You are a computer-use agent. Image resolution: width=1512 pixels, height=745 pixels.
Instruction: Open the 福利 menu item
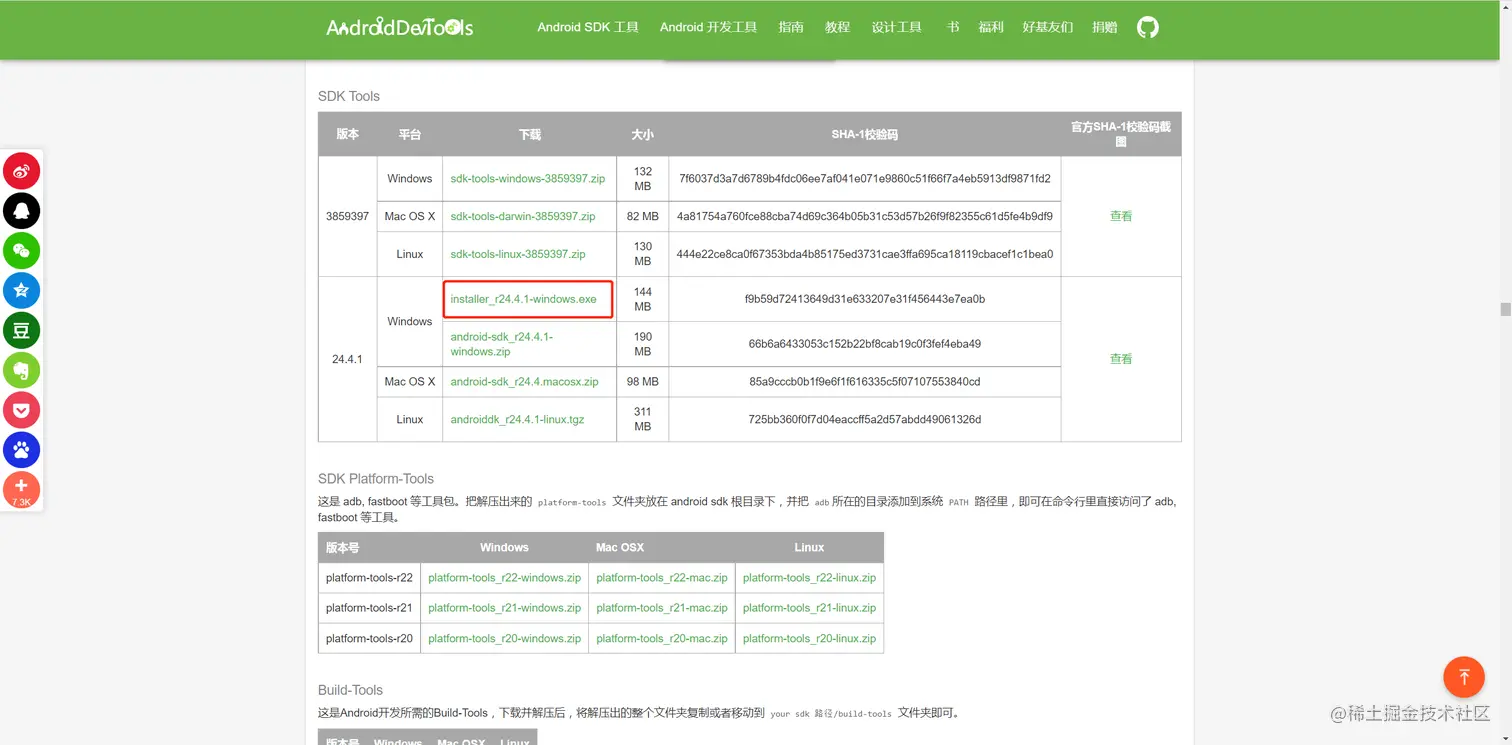pos(991,27)
